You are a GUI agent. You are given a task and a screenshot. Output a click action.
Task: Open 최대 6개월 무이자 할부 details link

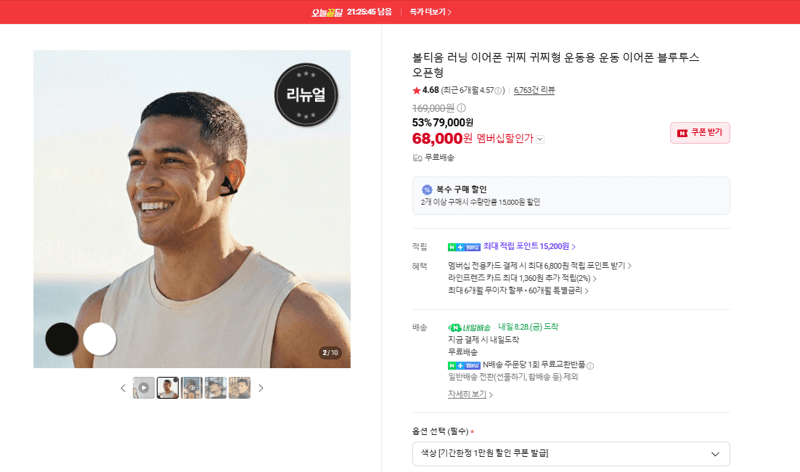518,290
